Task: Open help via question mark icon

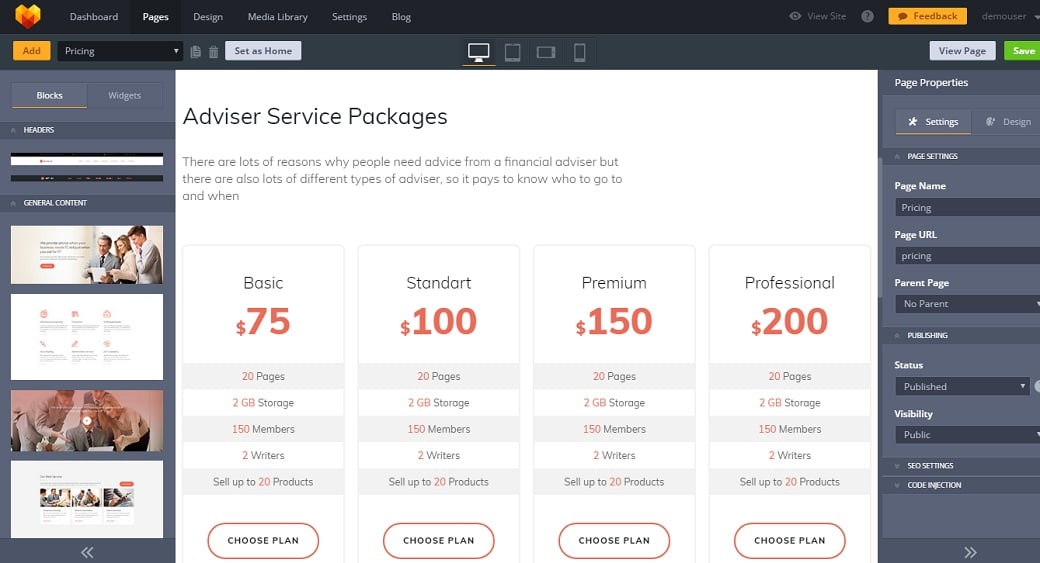Action: [x=867, y=17]
